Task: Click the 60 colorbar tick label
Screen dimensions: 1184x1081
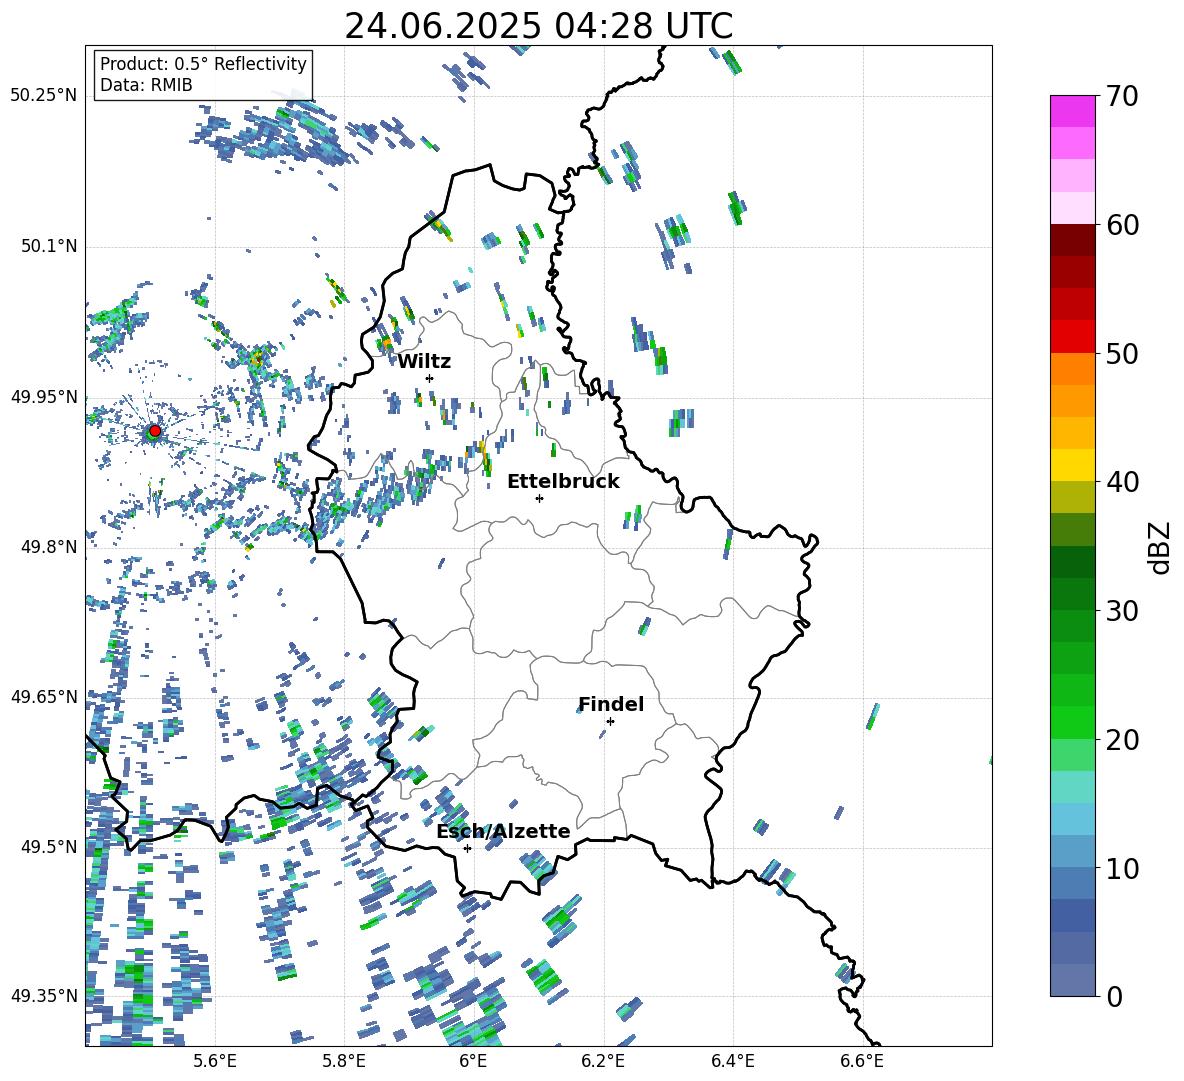Action: pyautogui.click(x=1122, y=225)
